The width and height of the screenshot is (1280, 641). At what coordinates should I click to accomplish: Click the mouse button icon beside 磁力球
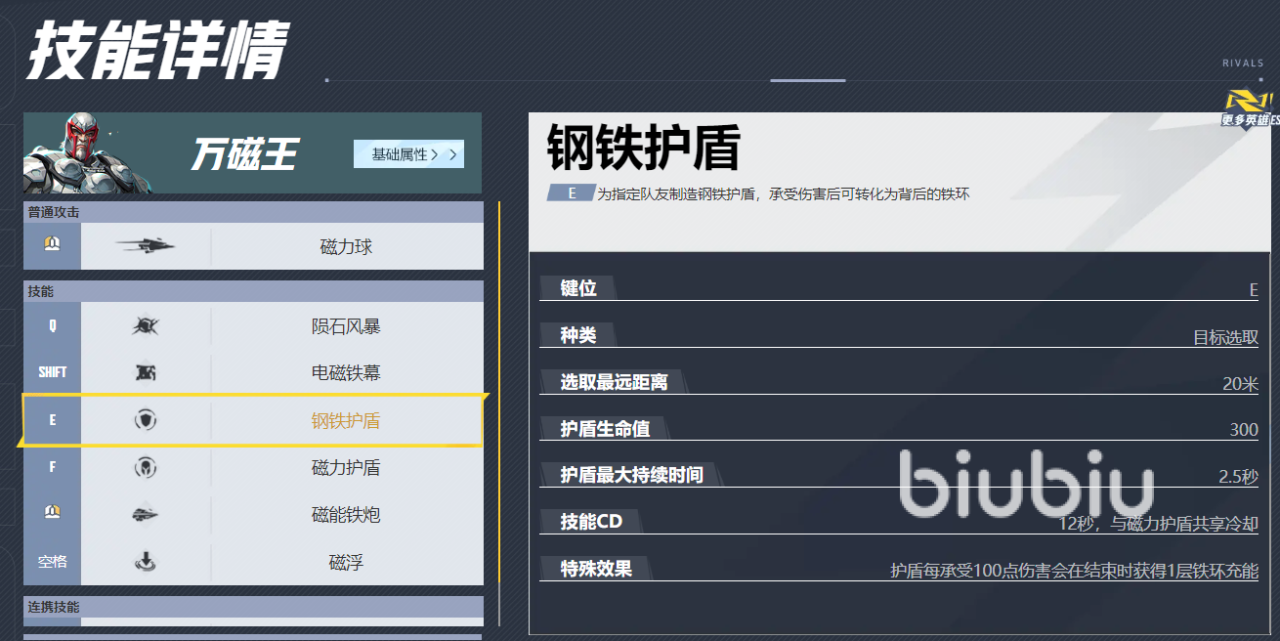tap(52, 244)
